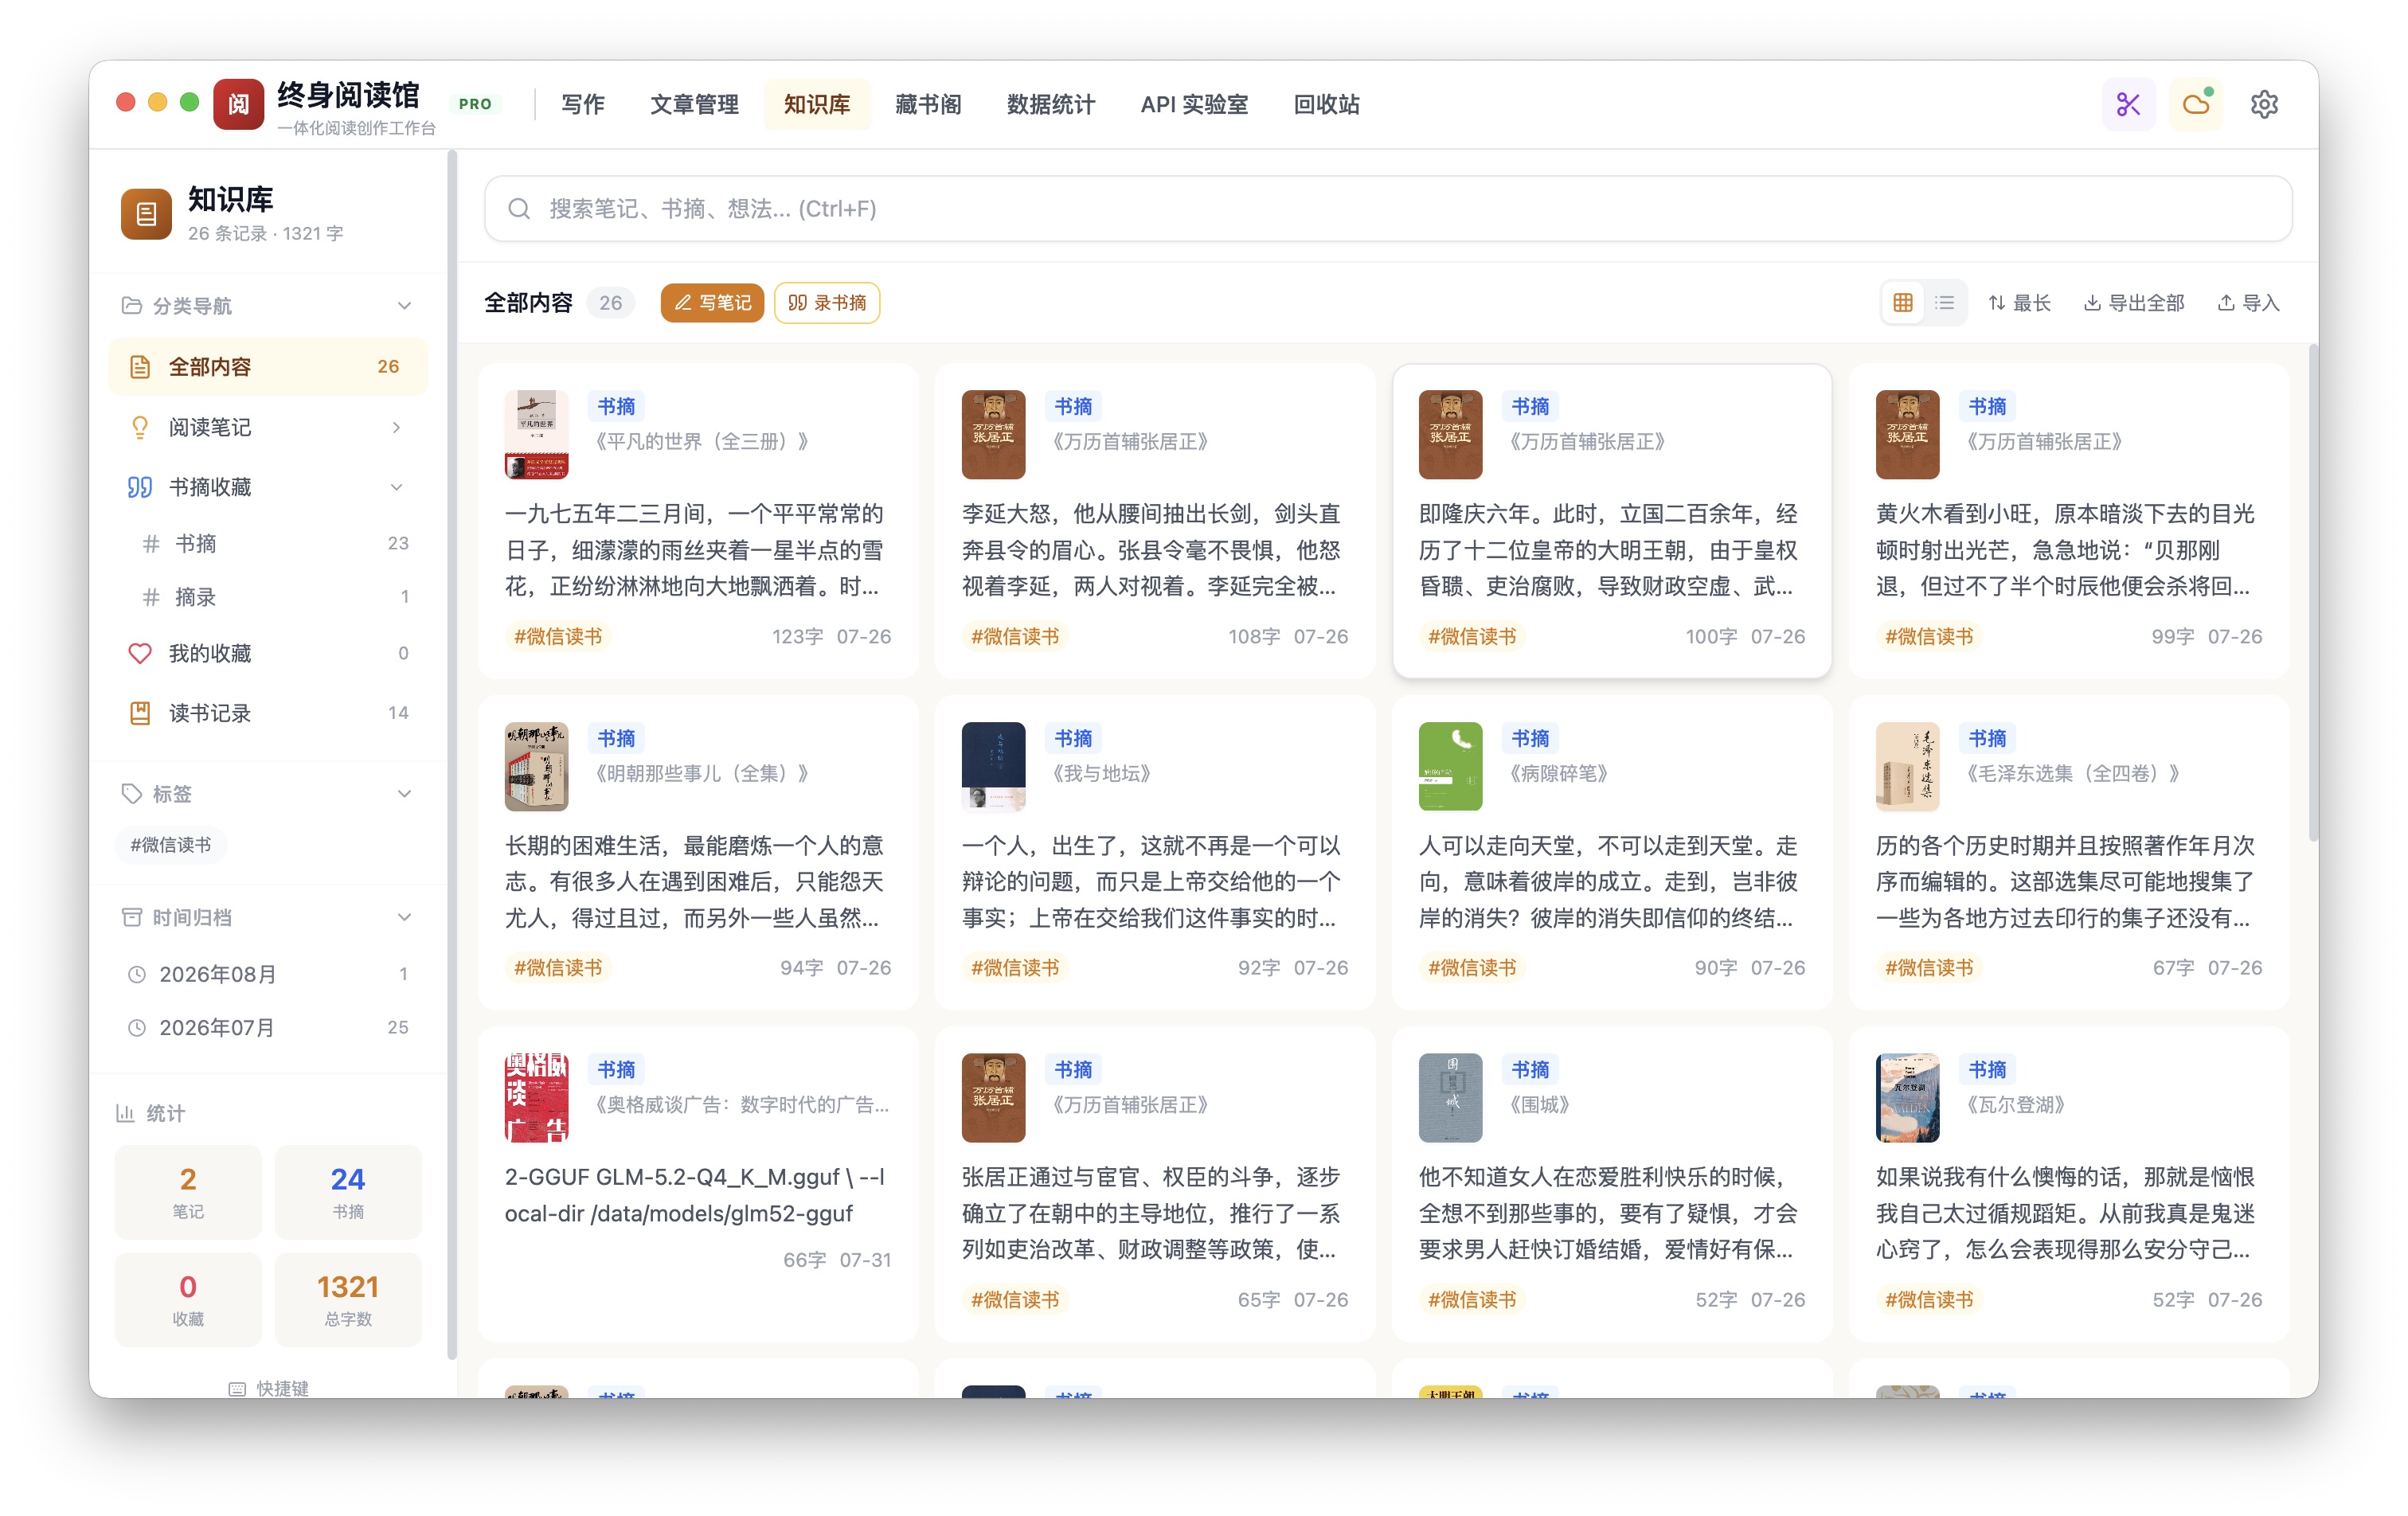Click the folder icon beside 分类导航
This screenshot has width=2408, height=1516.
(131, 305)
